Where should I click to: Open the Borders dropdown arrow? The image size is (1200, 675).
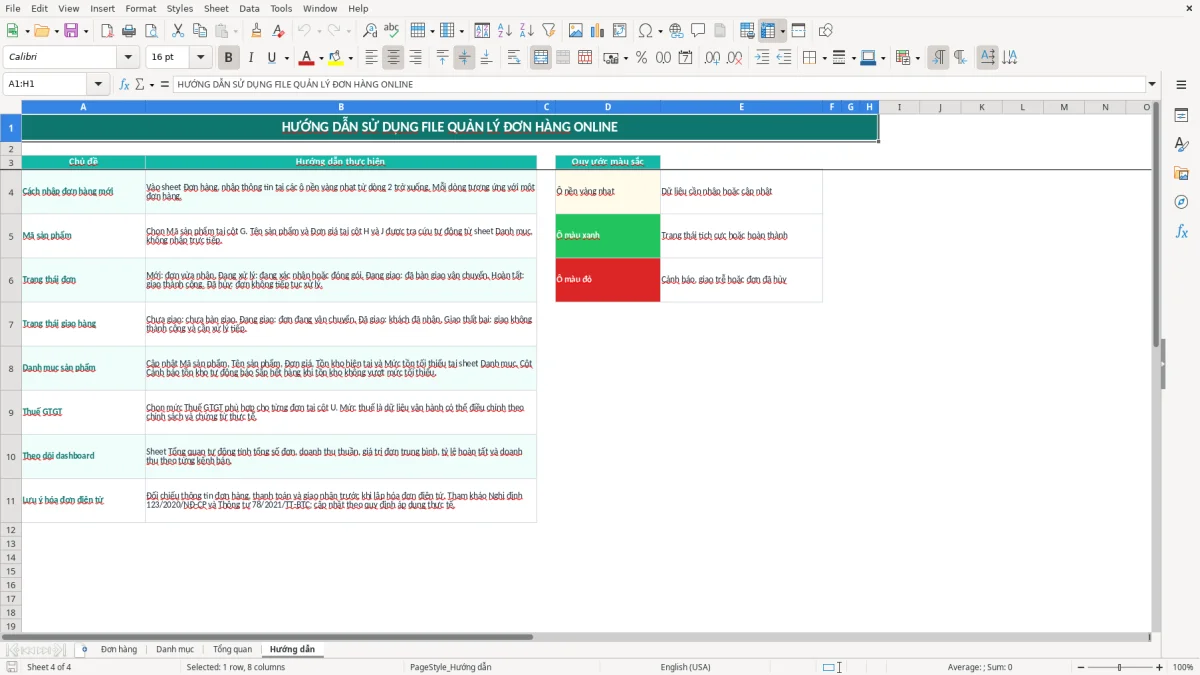pyautogui.click(x=823, y=58)
